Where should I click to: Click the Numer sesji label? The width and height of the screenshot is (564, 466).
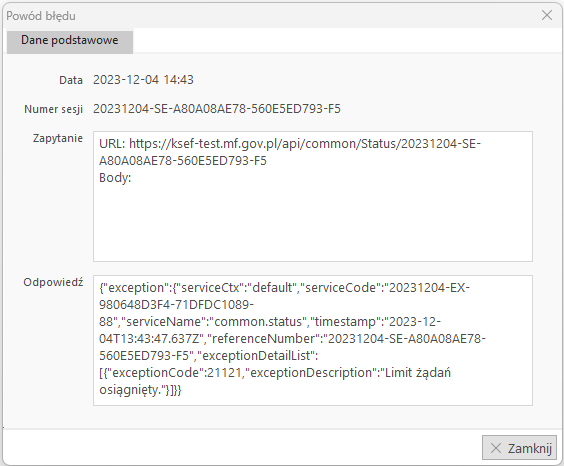(x=54, y=109)
